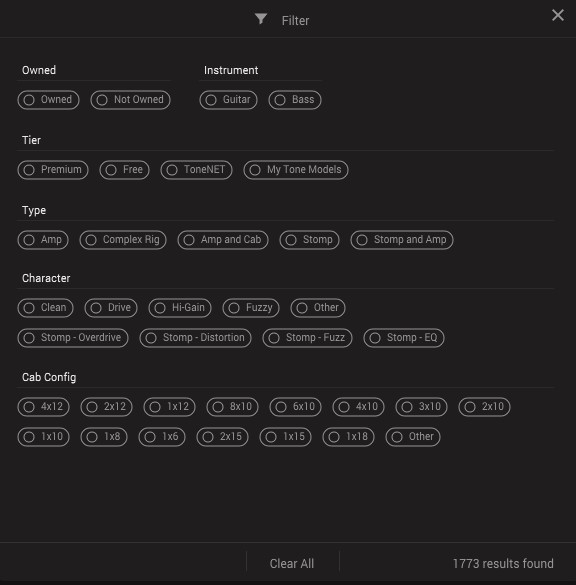This screenshot has height=585, width=576.
Task: Select Other in the Cab Config section
Action: 413,437
